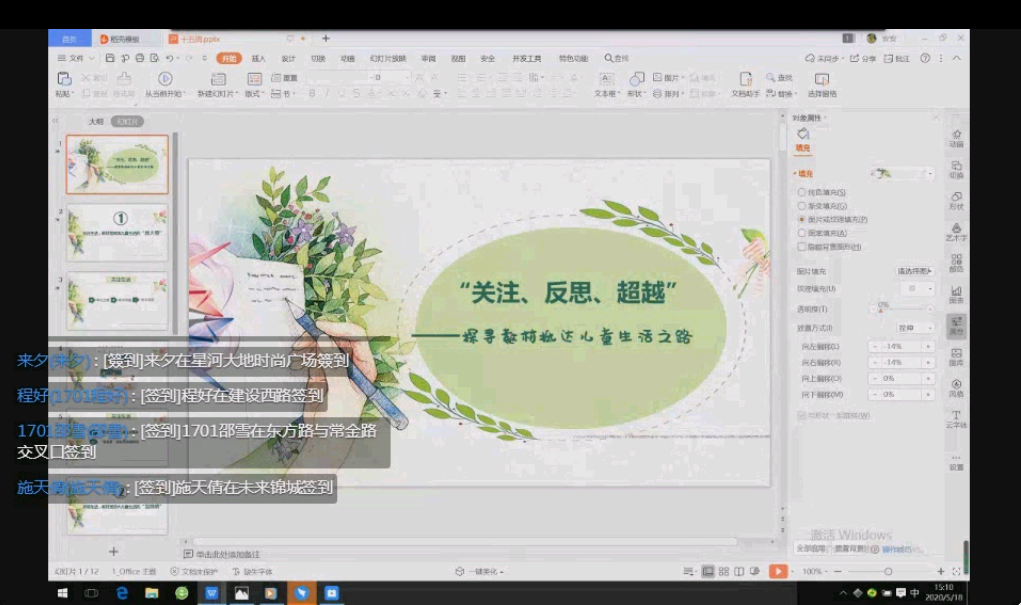Select the second slide thumbnail
The width and height of the screenshot is (1021, 605).
point(117,232)
